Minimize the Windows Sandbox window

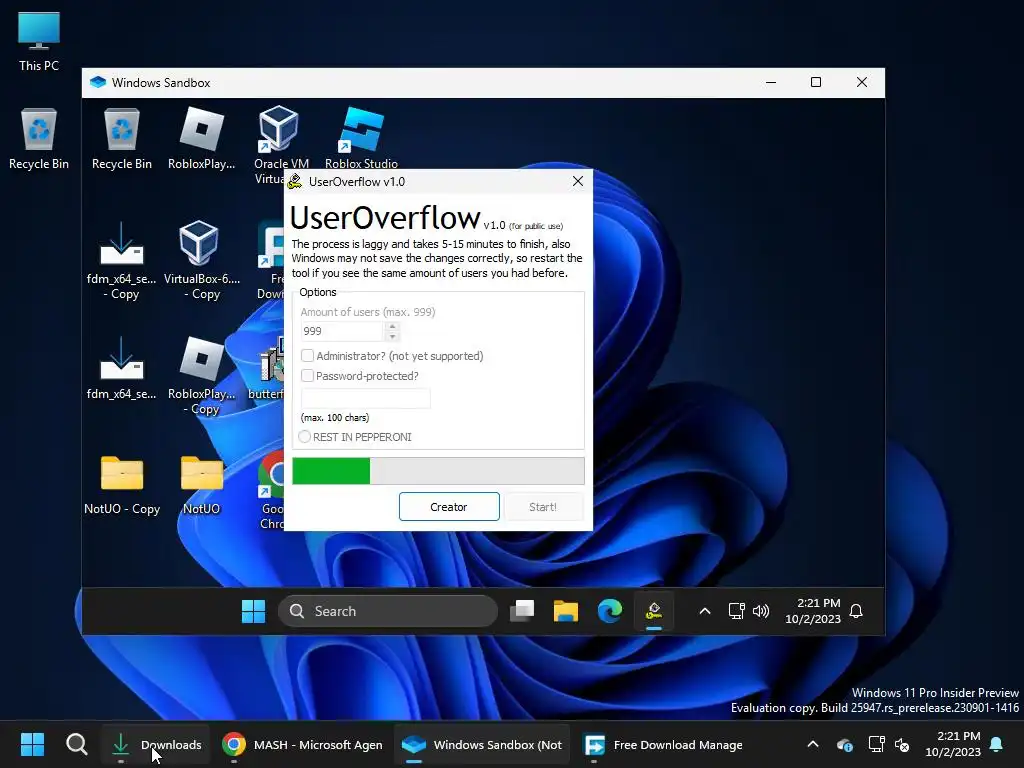pyautogui.click(x=771, y=82)
